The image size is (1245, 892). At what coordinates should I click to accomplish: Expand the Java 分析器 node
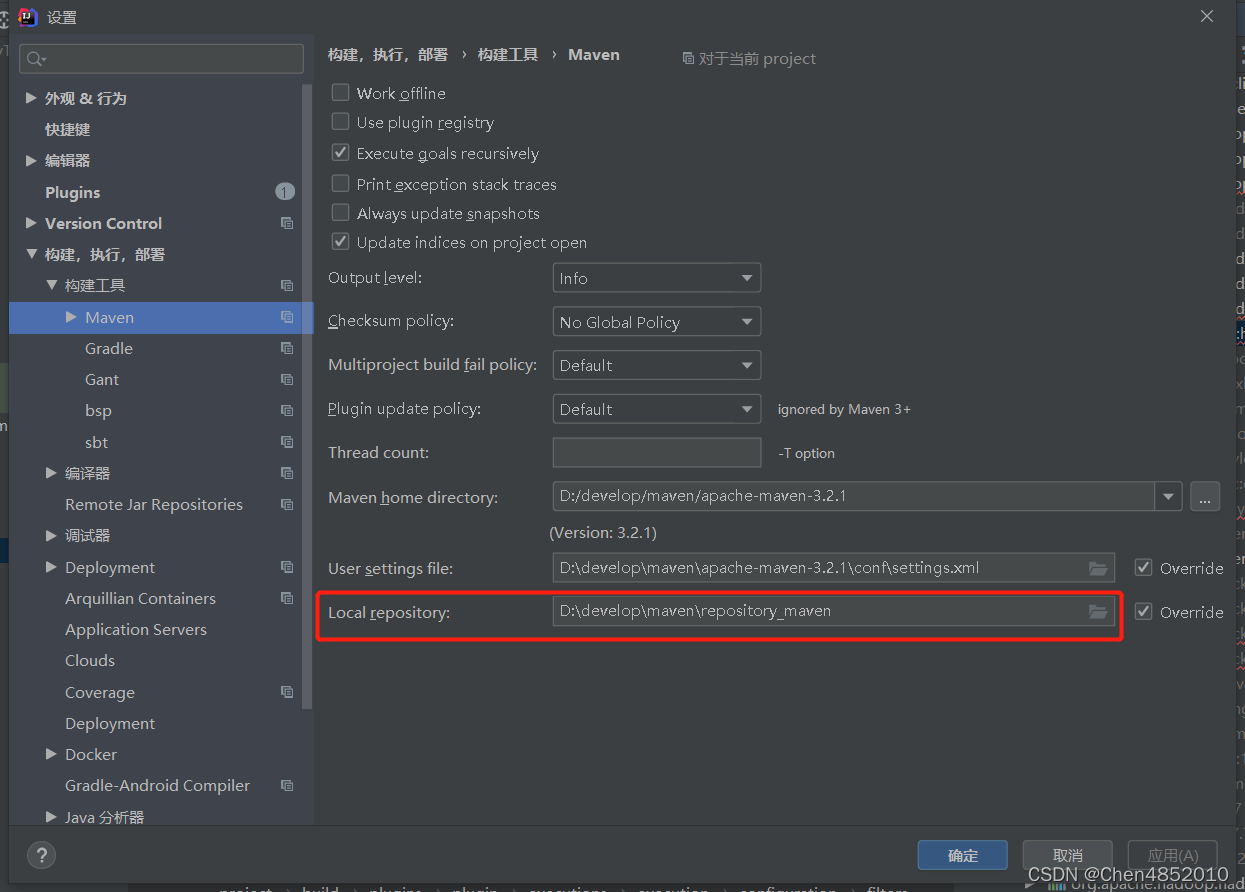[51, 817]
